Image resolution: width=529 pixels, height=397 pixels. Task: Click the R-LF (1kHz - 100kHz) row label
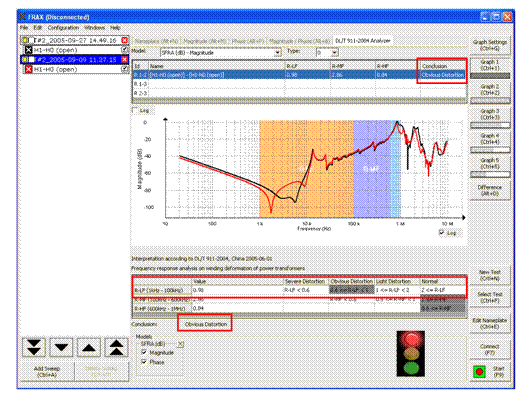click(x=162, y=290)
